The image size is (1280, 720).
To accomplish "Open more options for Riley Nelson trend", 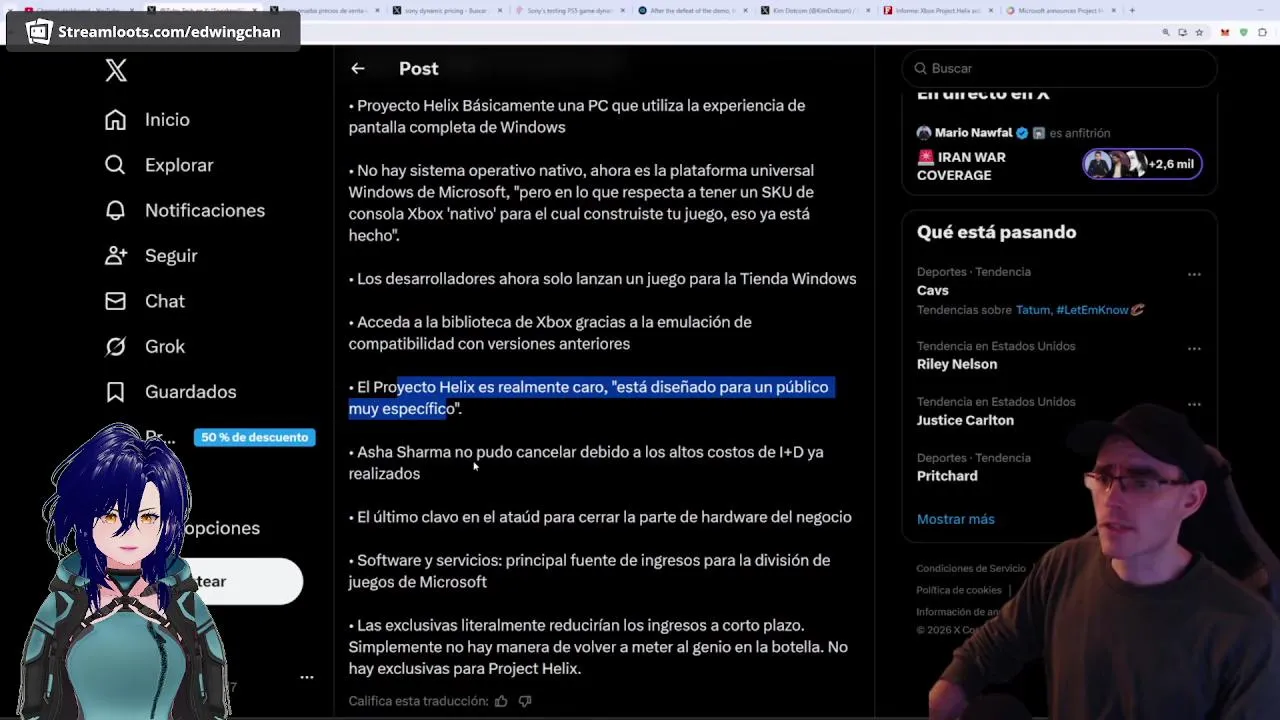I will point(1194,348).
